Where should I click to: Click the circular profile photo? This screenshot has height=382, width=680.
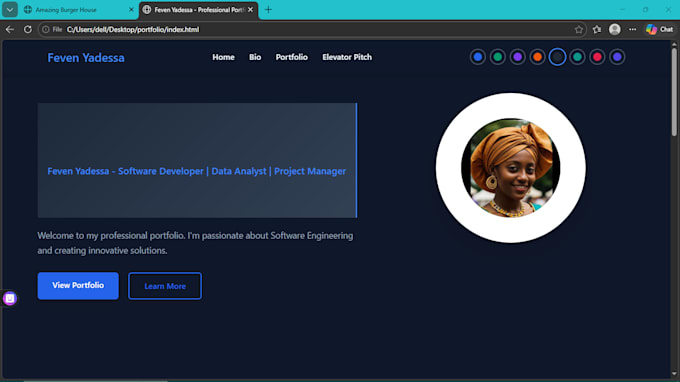(x=510, y=168)
